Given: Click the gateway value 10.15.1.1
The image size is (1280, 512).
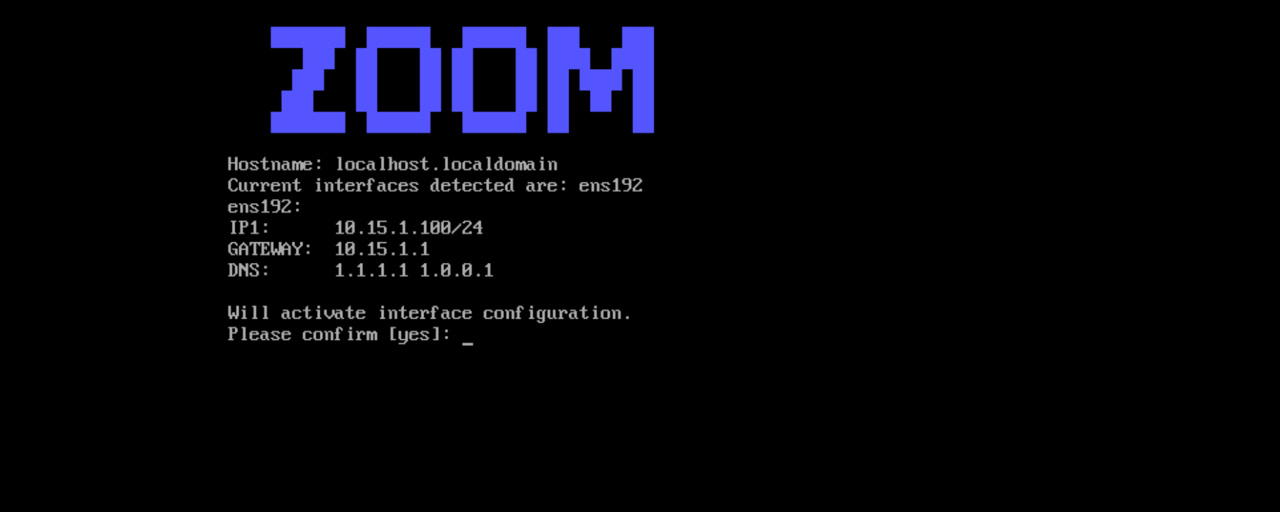Looking at the screenshot, I should [x=382, y=249].
